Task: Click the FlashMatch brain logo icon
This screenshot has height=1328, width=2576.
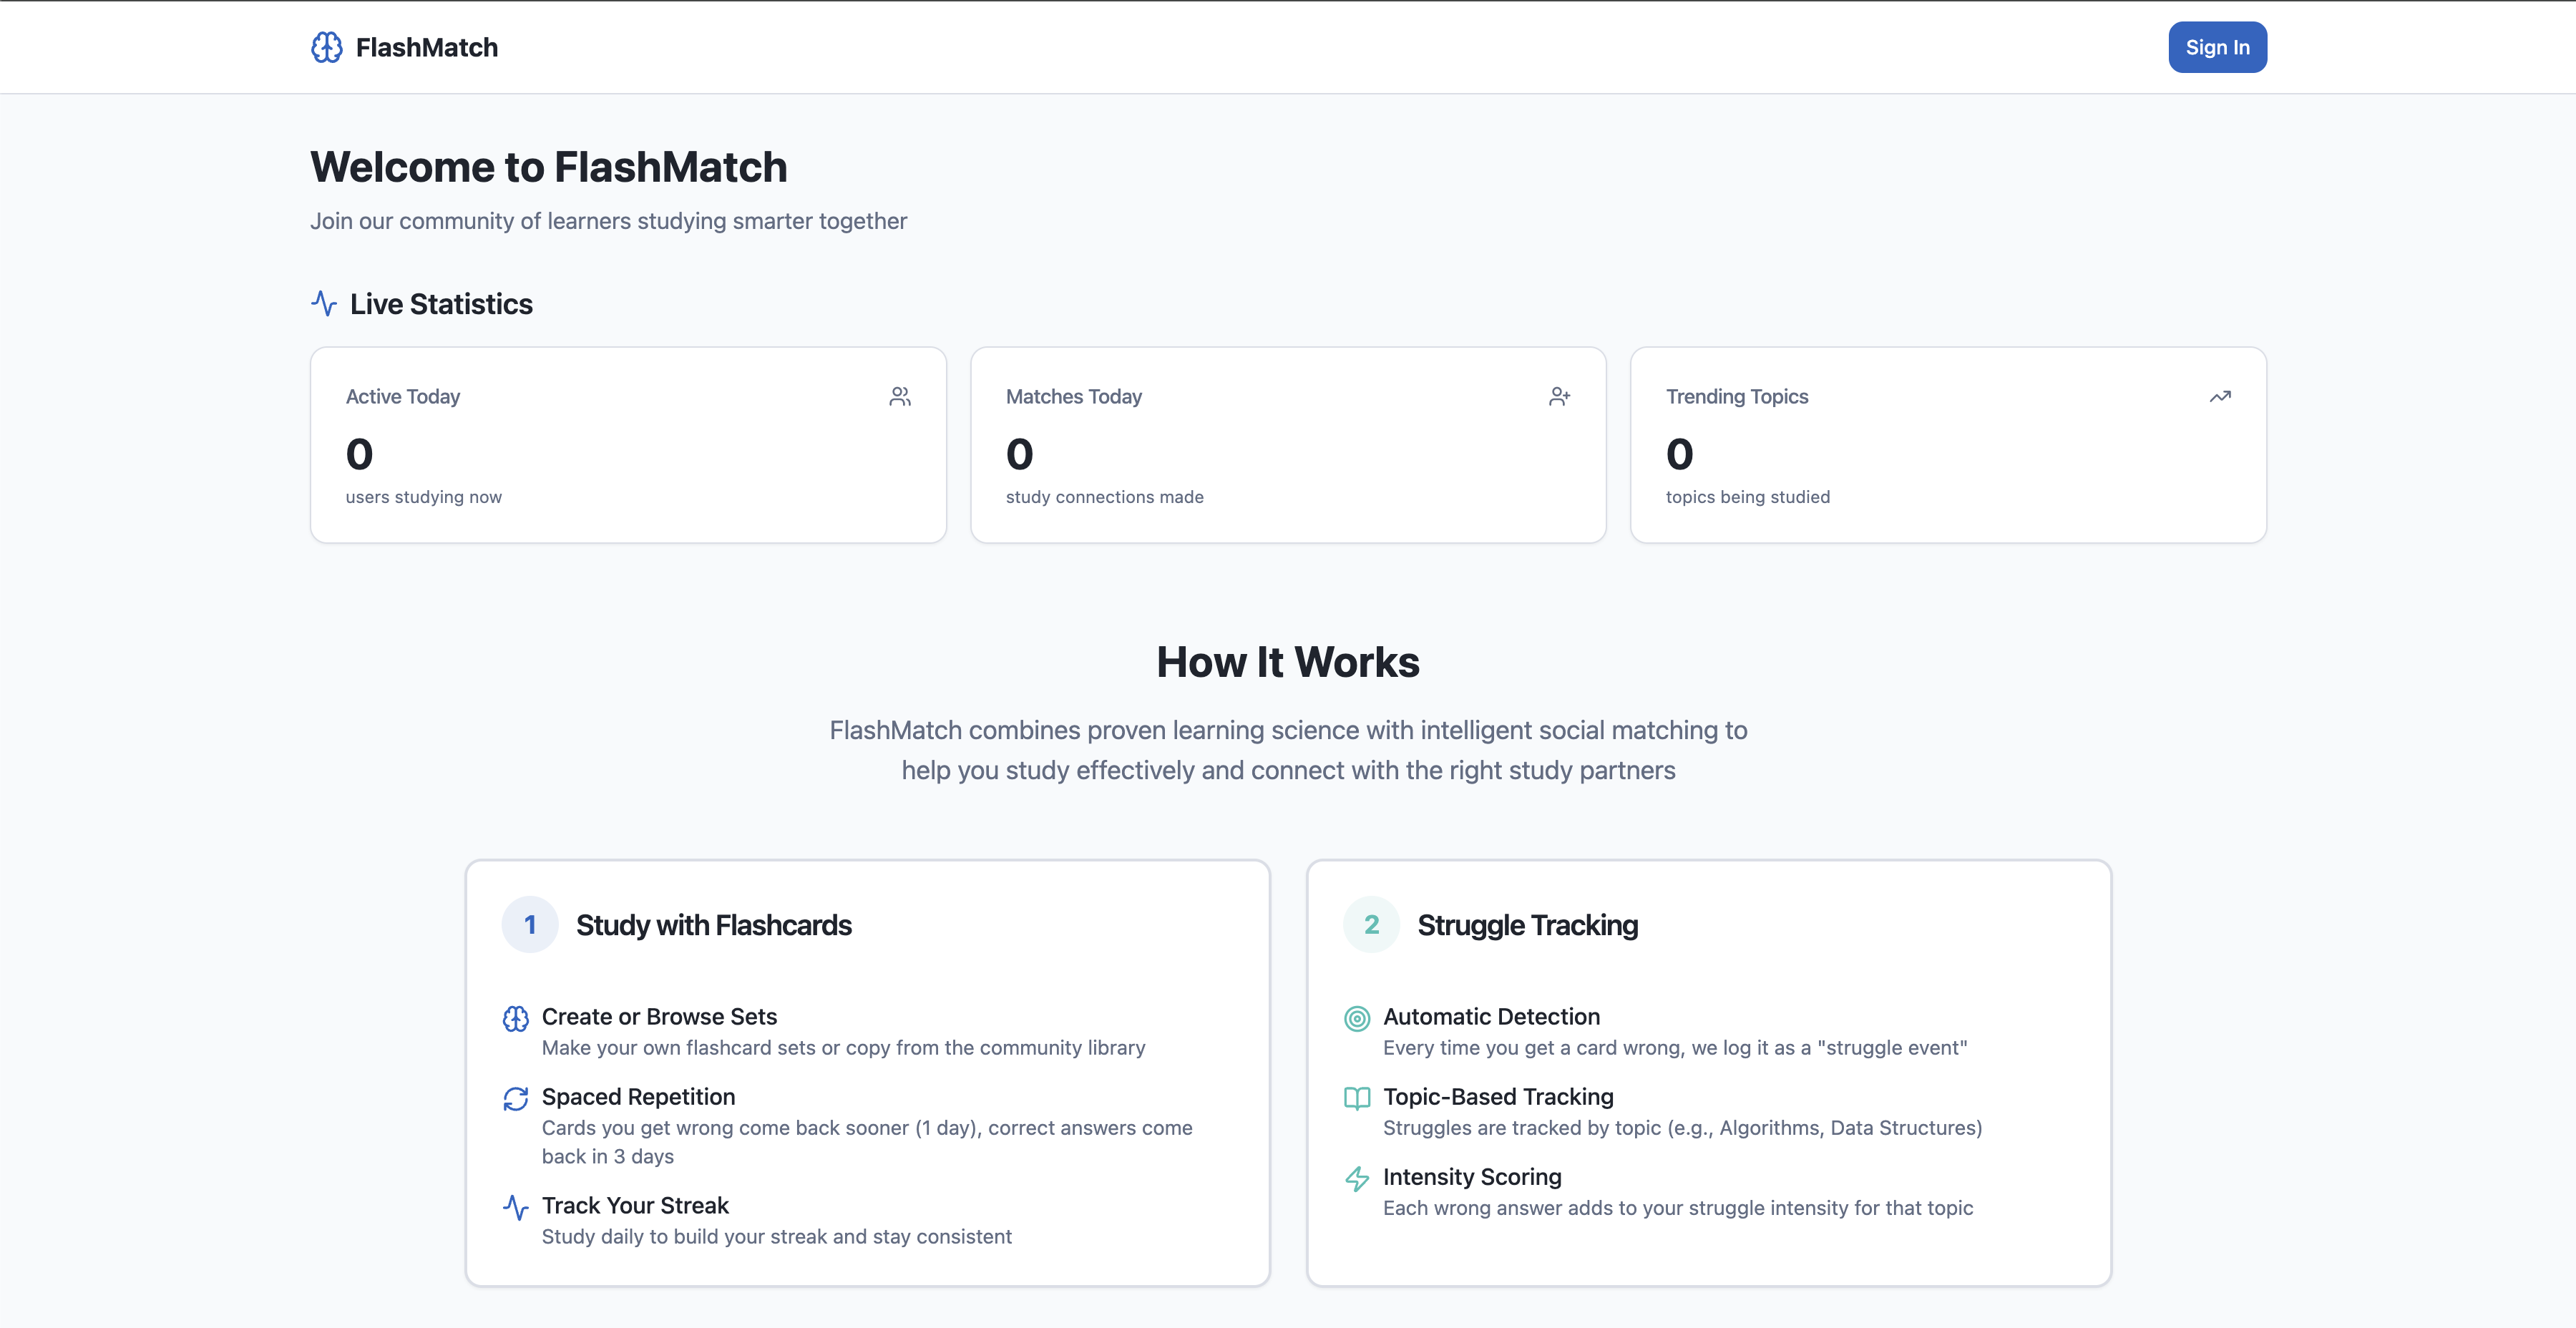Action: tap(326, 47)
